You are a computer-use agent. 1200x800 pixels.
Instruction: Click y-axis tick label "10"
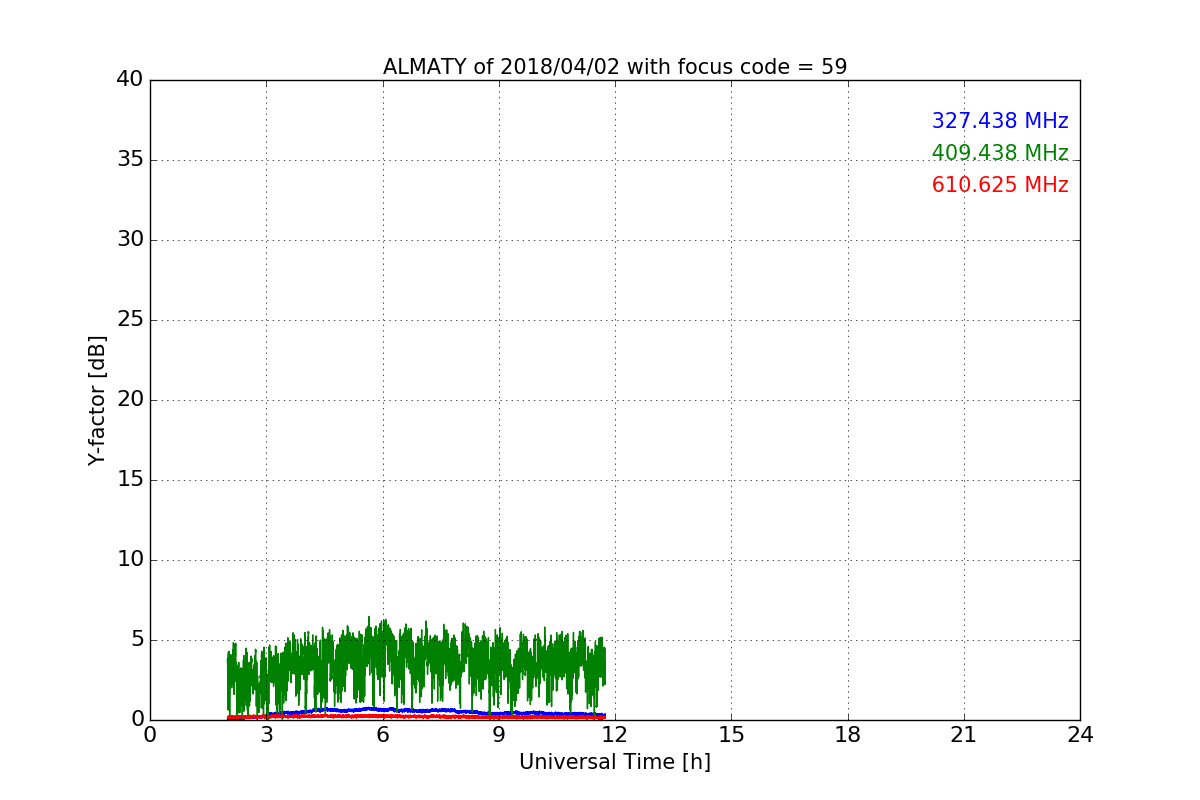point(130,560)
